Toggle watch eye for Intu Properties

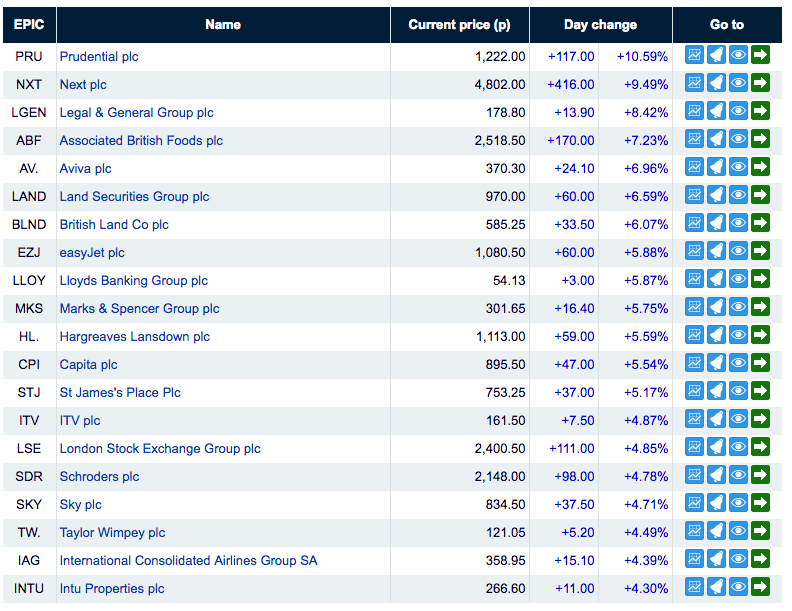point(738,587)
